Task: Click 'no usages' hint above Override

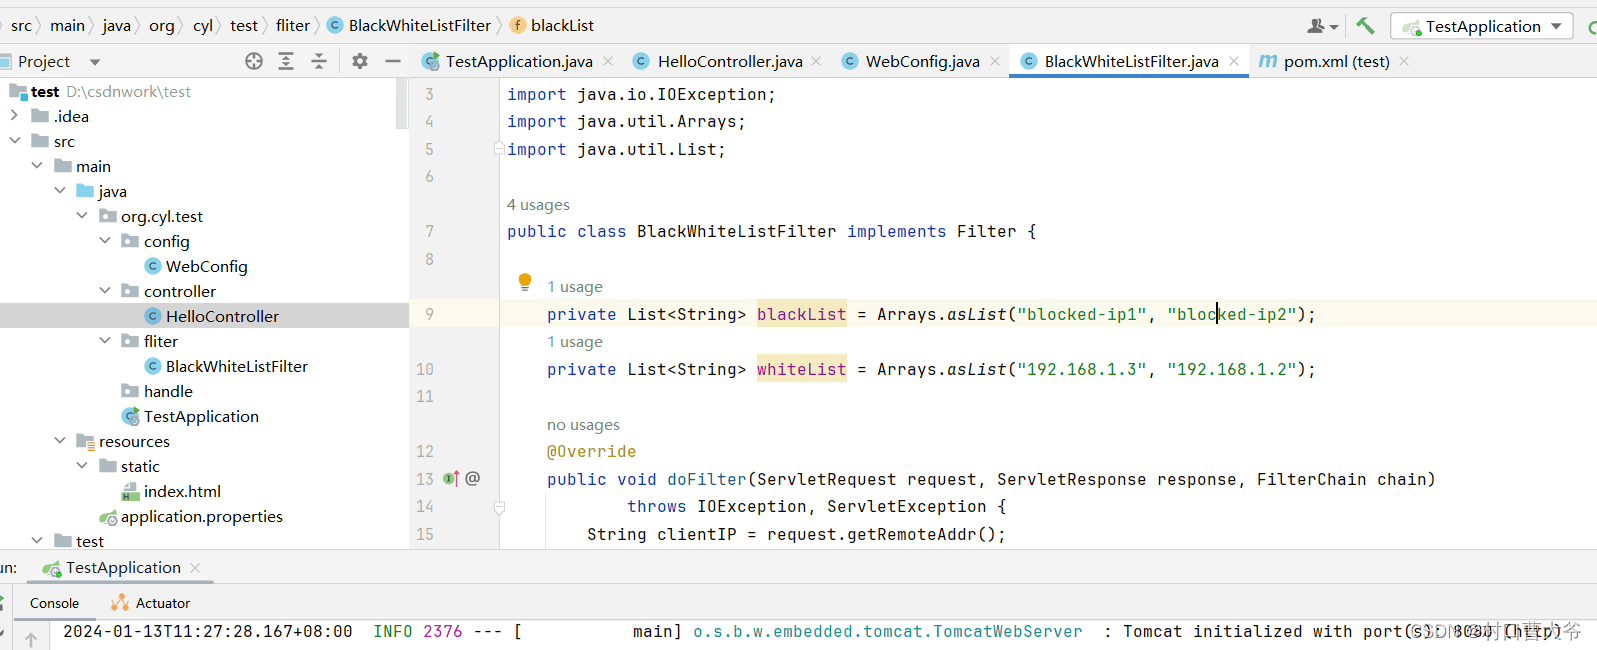Action: pyautogui.click(x=583, y=425)
